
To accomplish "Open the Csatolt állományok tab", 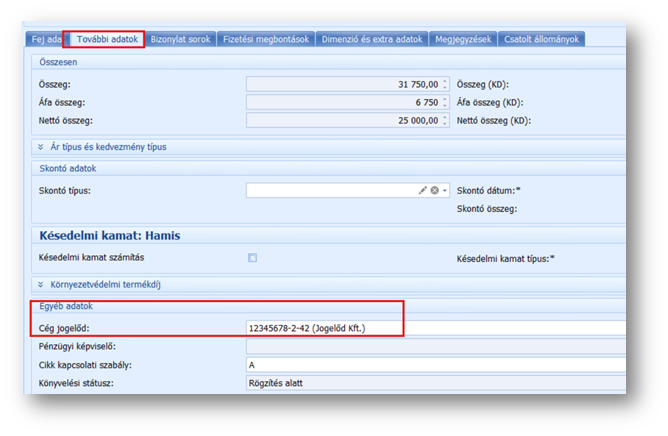I will coord(541,39).
